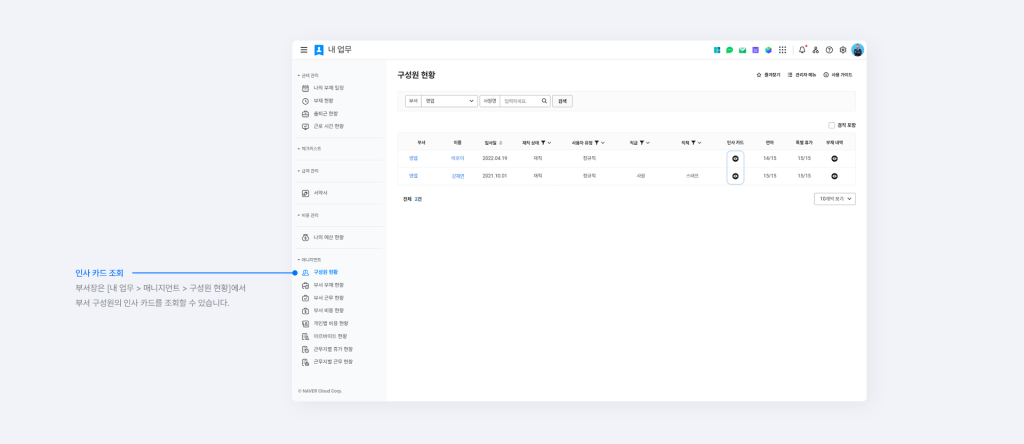Enable the 겸직 포함 checkbox
This screenshot has width=1024, height=444.
[x=831, y=125]
